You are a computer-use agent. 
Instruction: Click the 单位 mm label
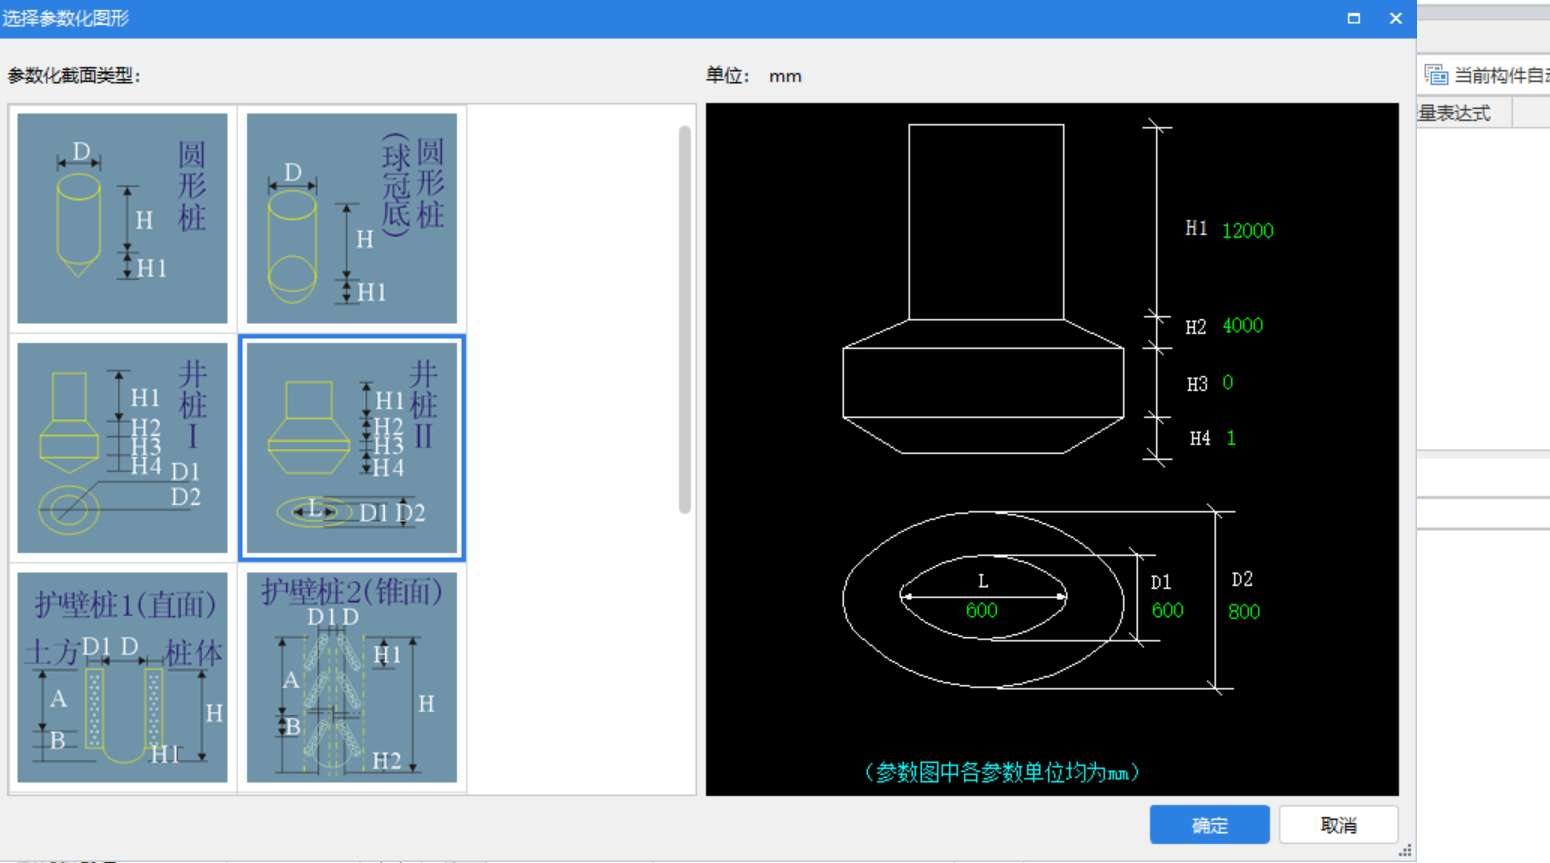point(754,76)
